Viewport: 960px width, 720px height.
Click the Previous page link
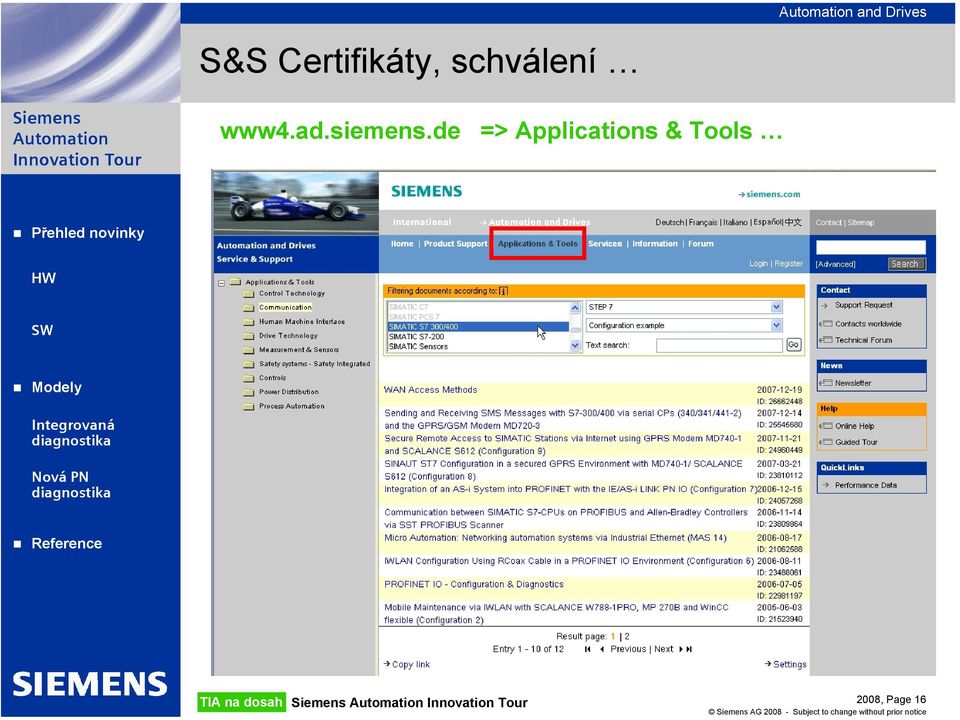pos(628,649)
